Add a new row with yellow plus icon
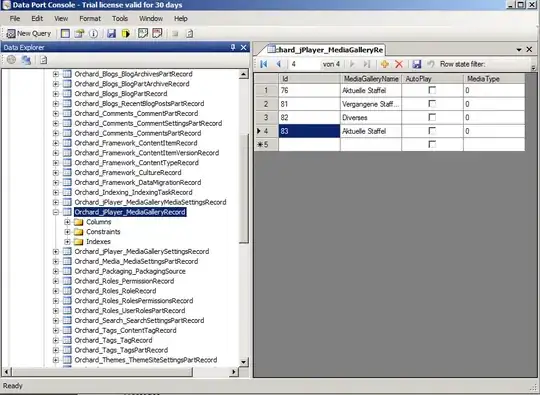 [385, 64]
